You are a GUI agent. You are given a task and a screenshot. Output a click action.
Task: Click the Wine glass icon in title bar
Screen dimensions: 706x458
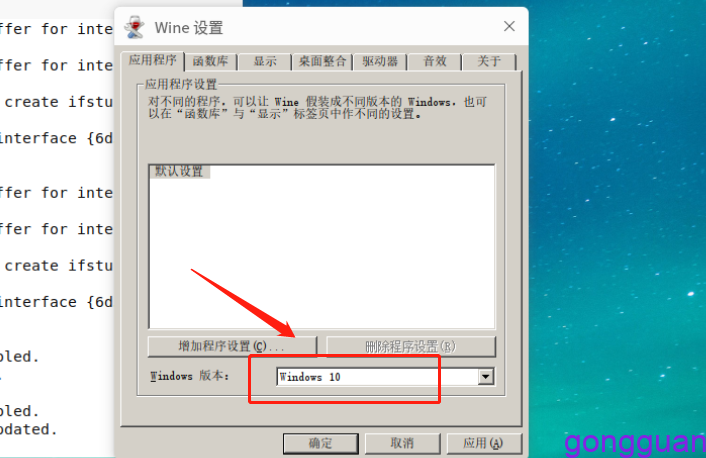point(134,27)
